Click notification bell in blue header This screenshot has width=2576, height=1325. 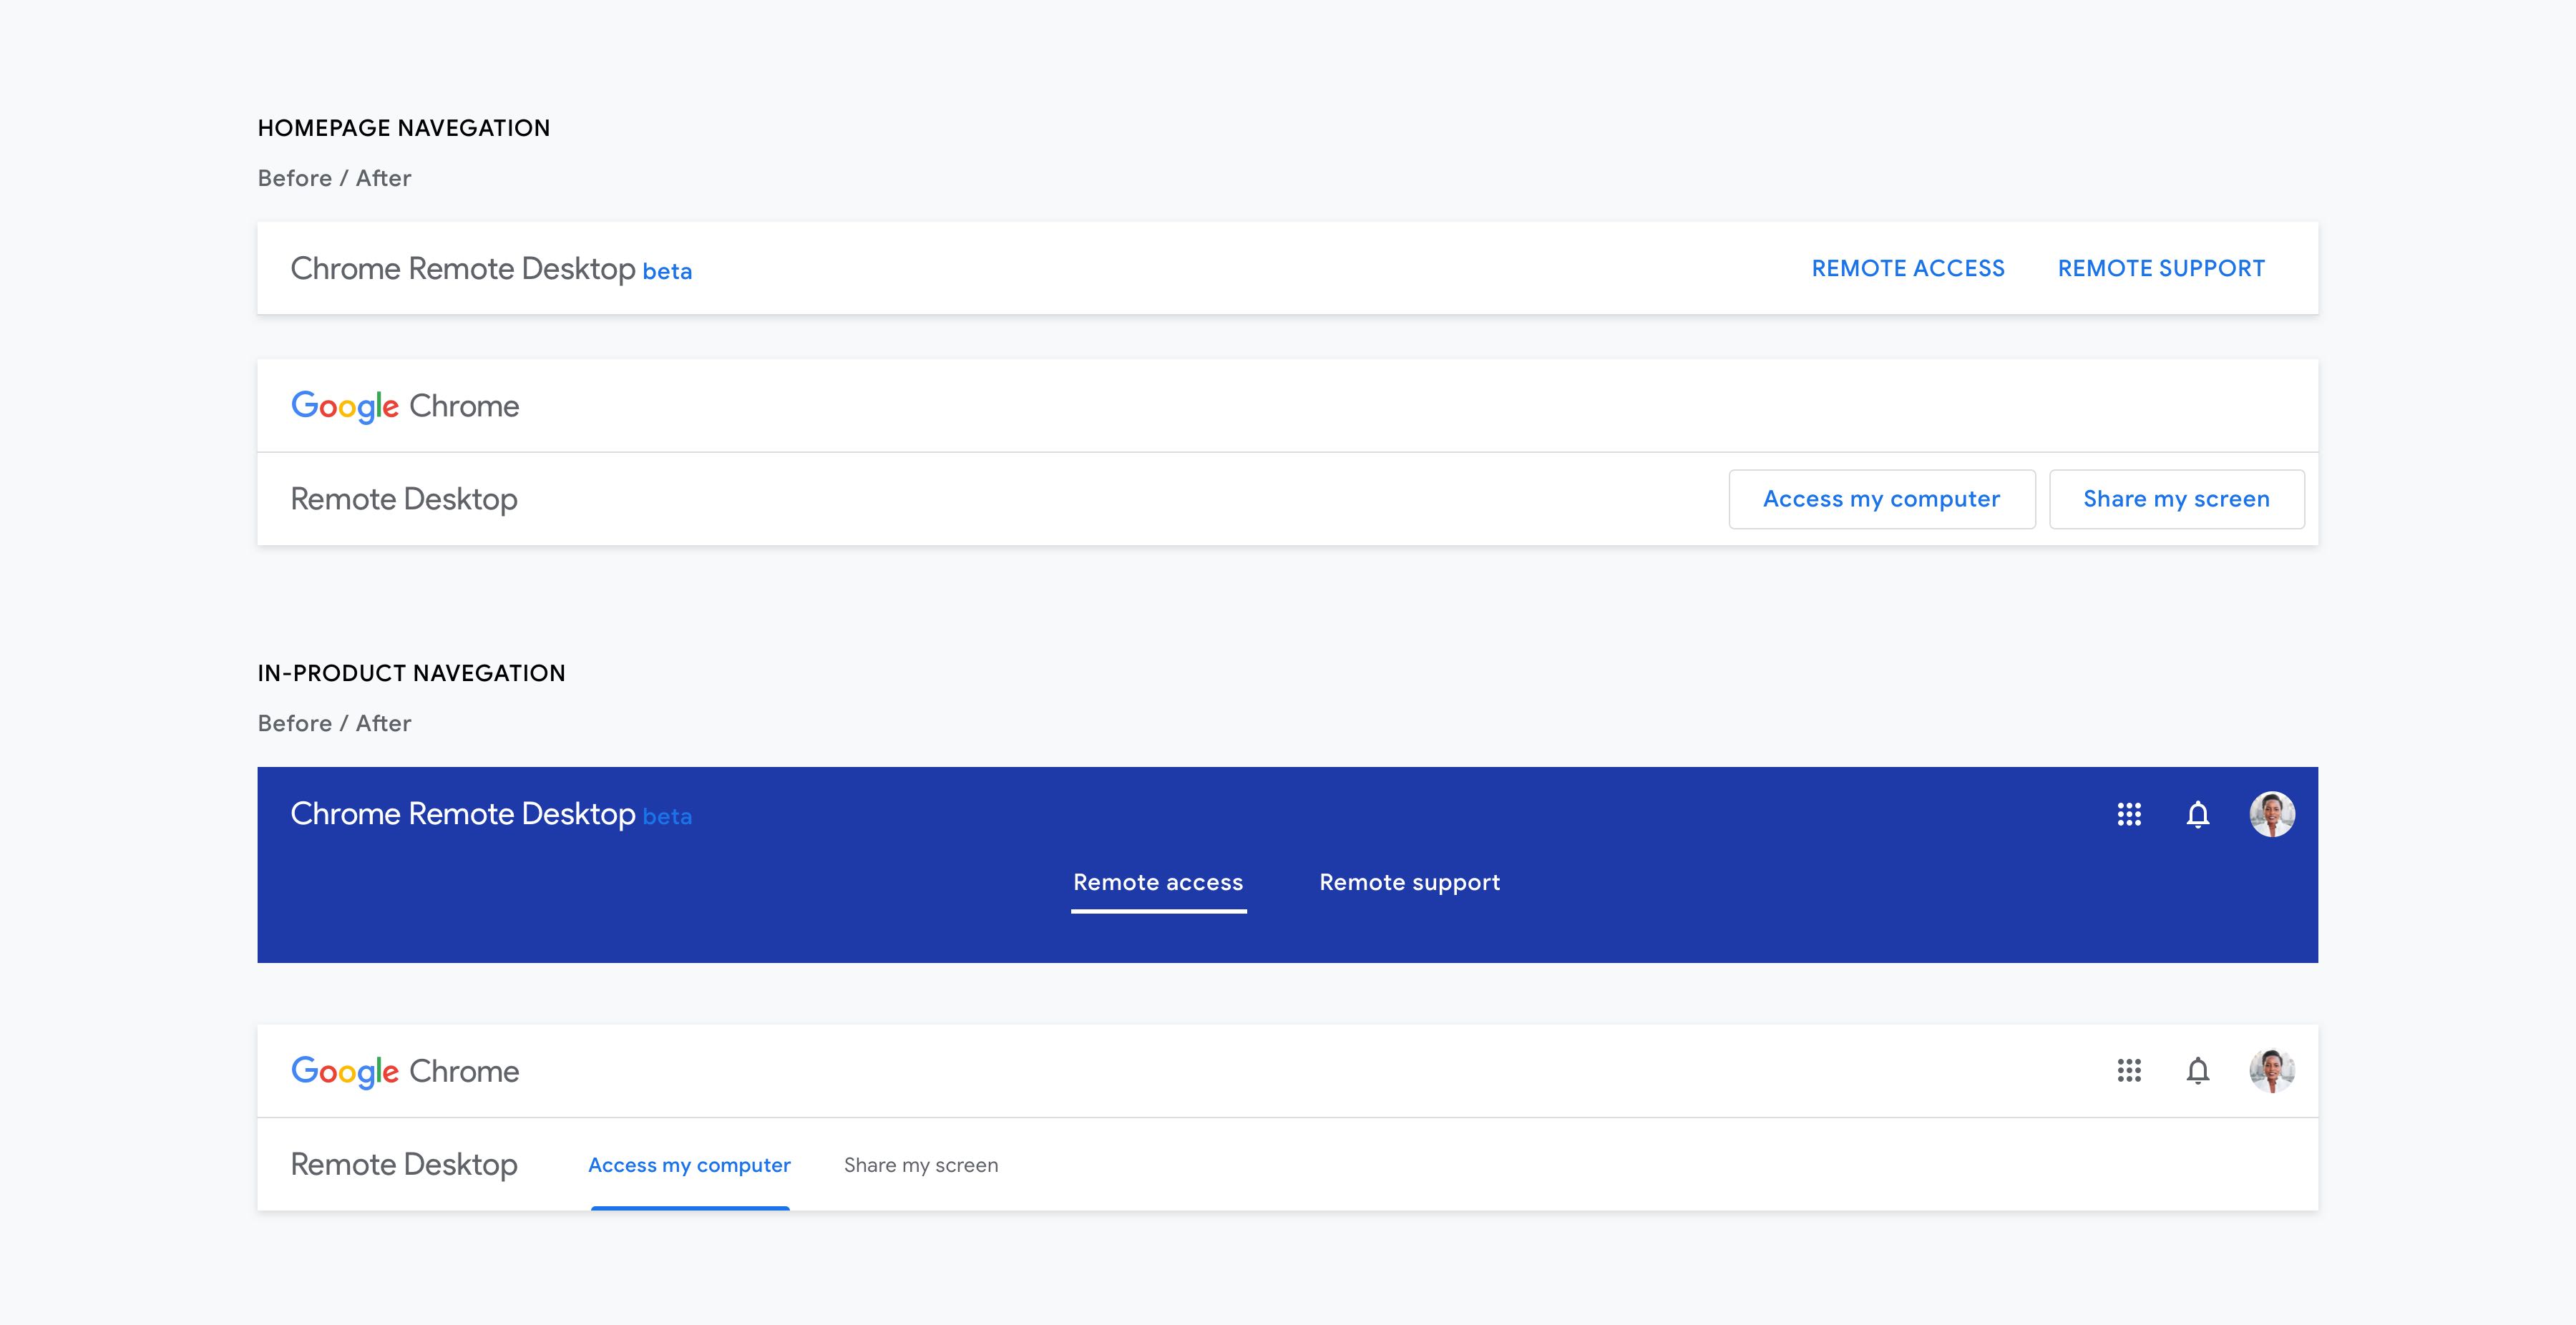[x=2197, y=814]
